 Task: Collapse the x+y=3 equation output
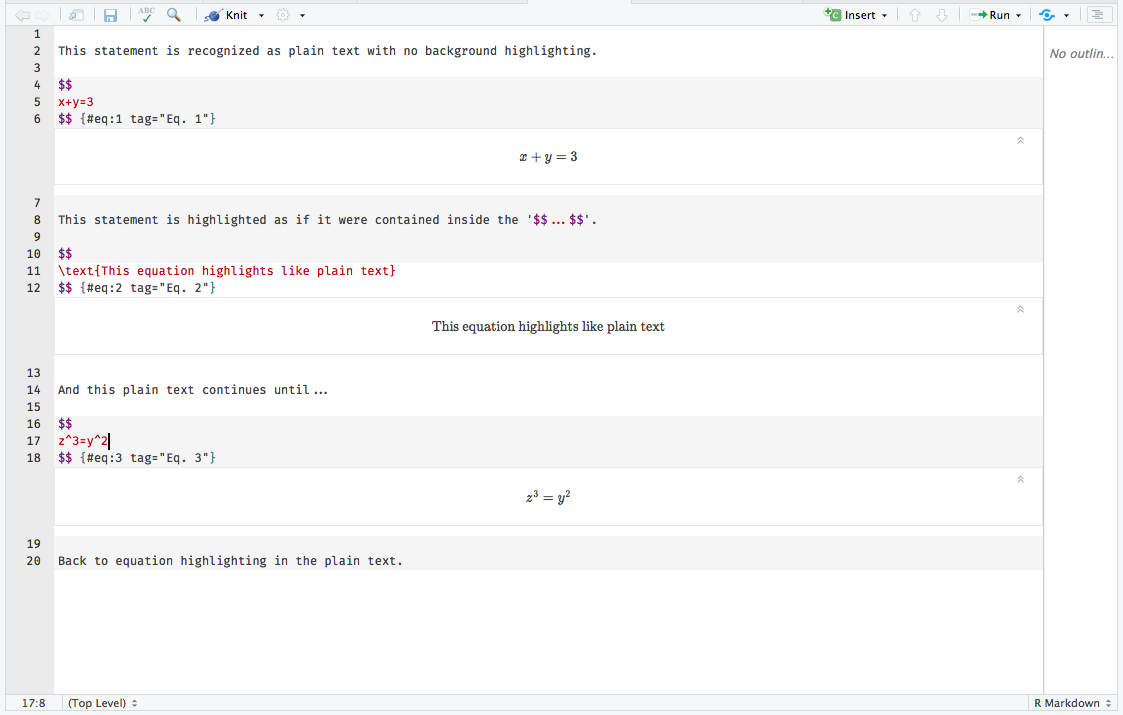(x=1020, y=140)
